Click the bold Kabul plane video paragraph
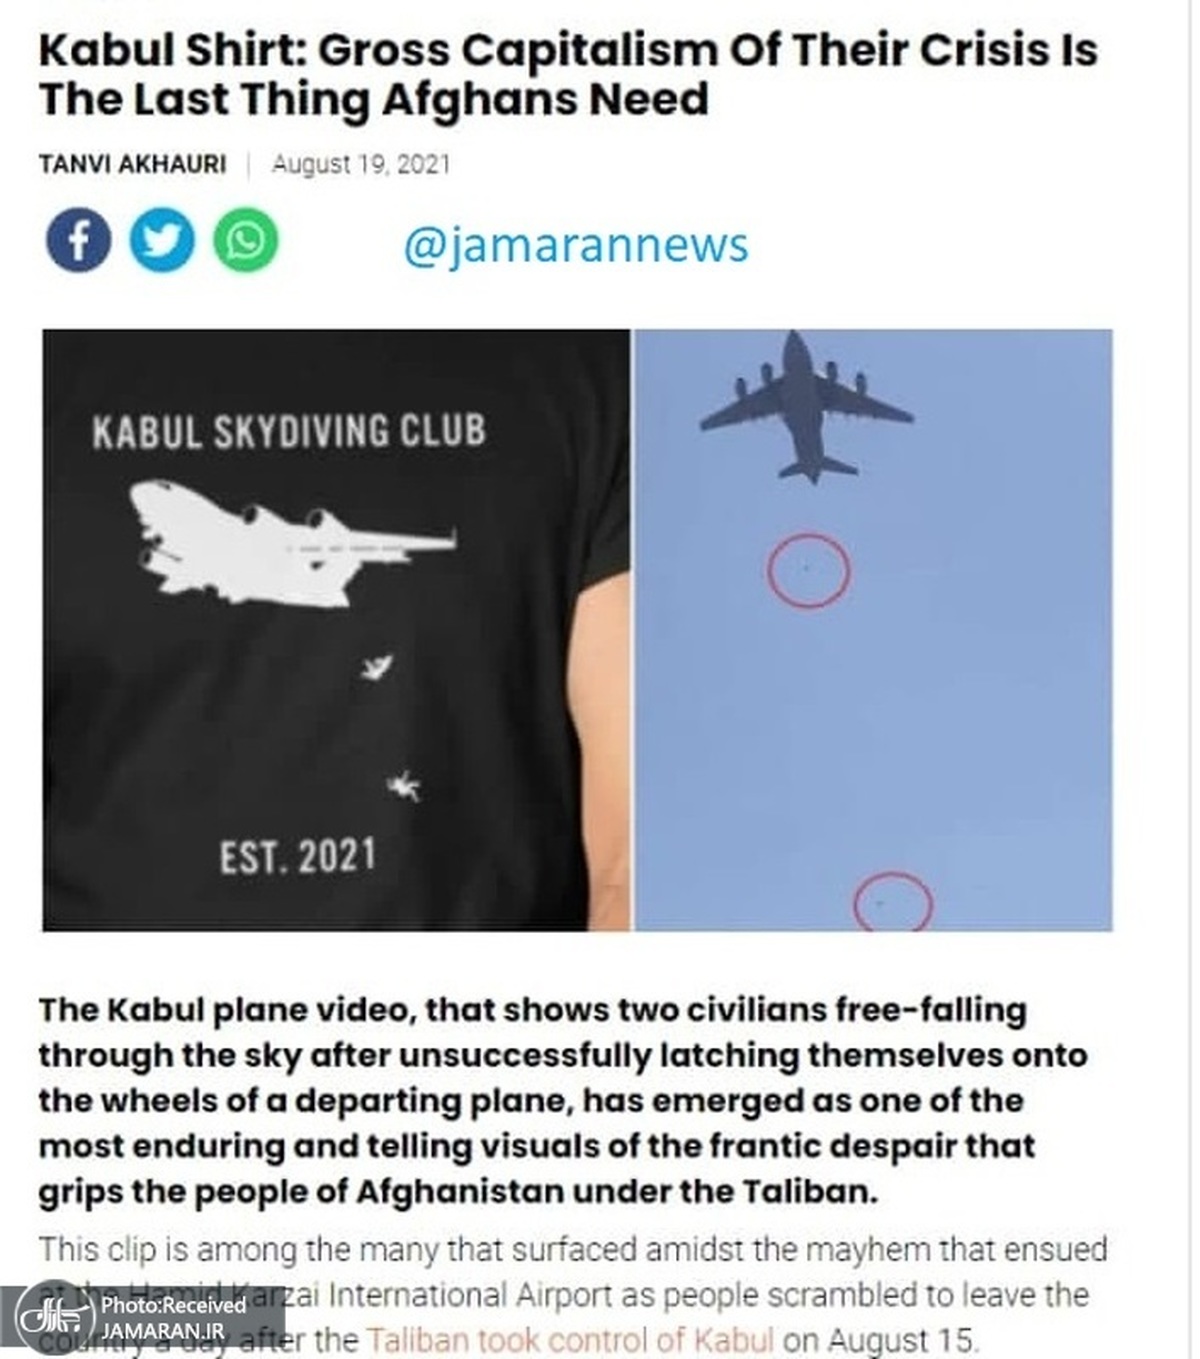Viewport: 1200px width, 1359px height. click(563, 1101)
